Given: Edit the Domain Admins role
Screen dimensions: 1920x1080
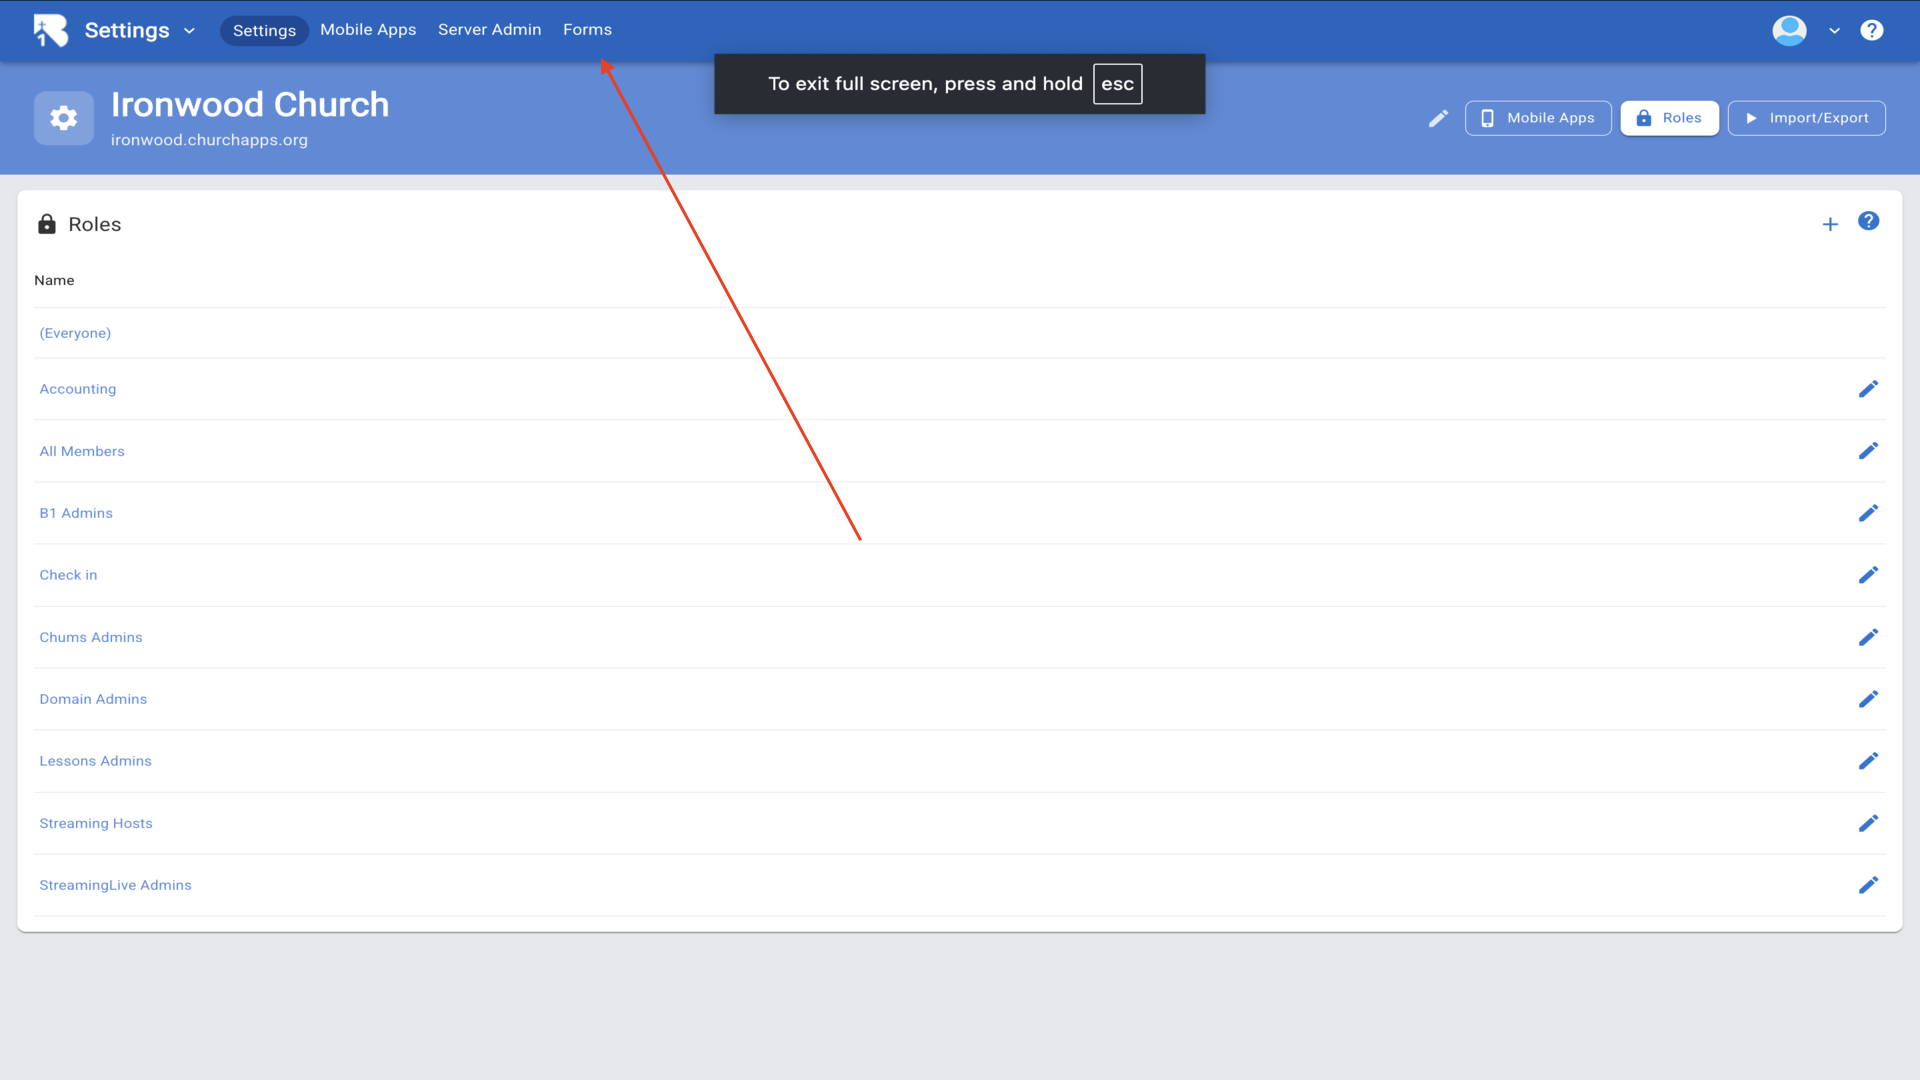Looking at the screenshot, I should click(x=1868, y=699).
